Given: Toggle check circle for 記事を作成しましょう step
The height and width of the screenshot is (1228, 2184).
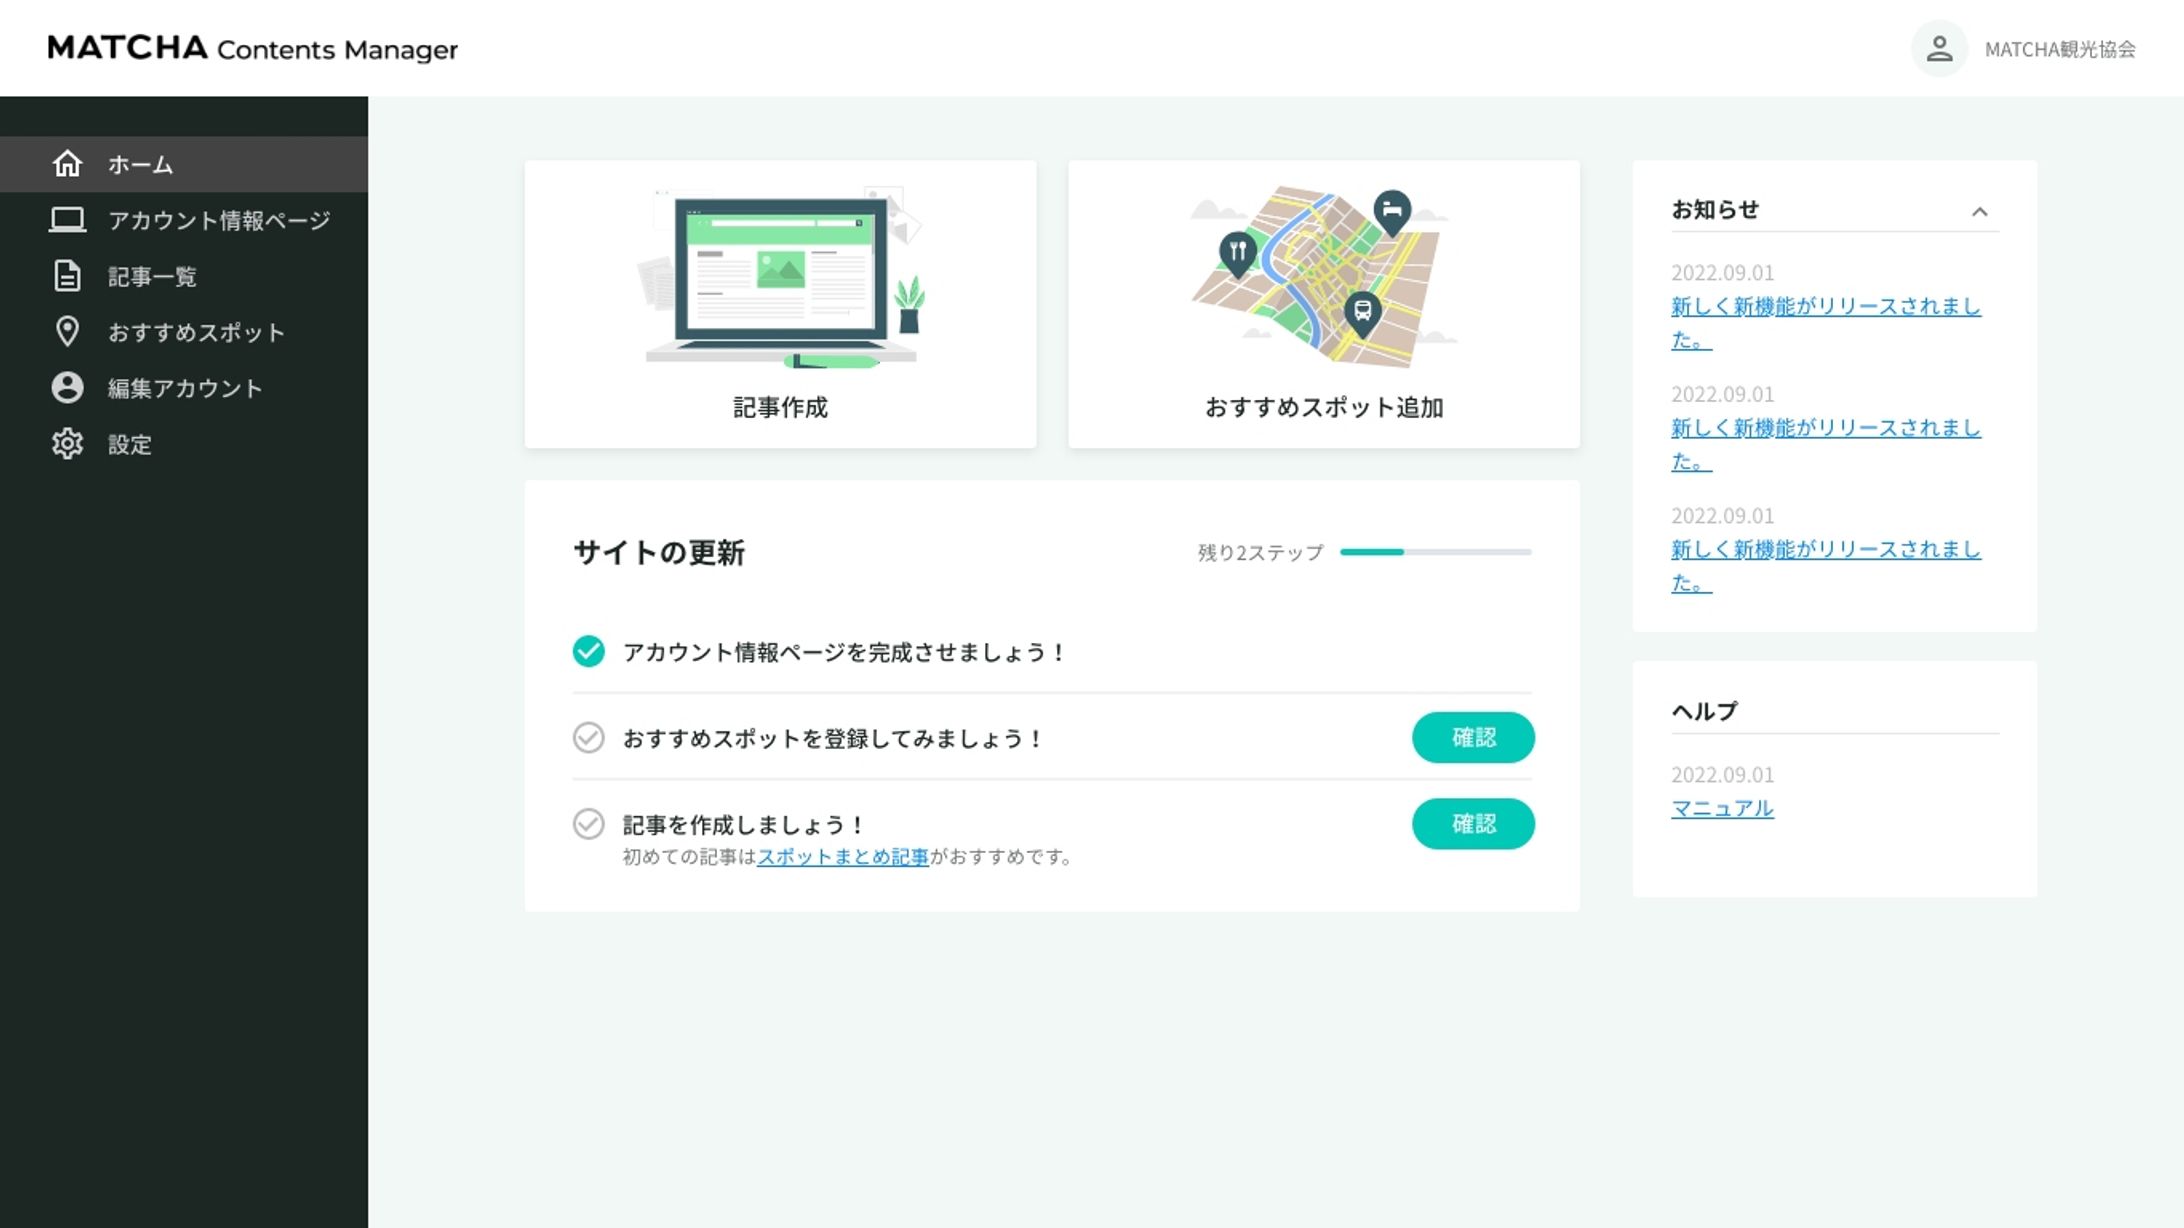Looking at the screenshot, I should point(588,823).
